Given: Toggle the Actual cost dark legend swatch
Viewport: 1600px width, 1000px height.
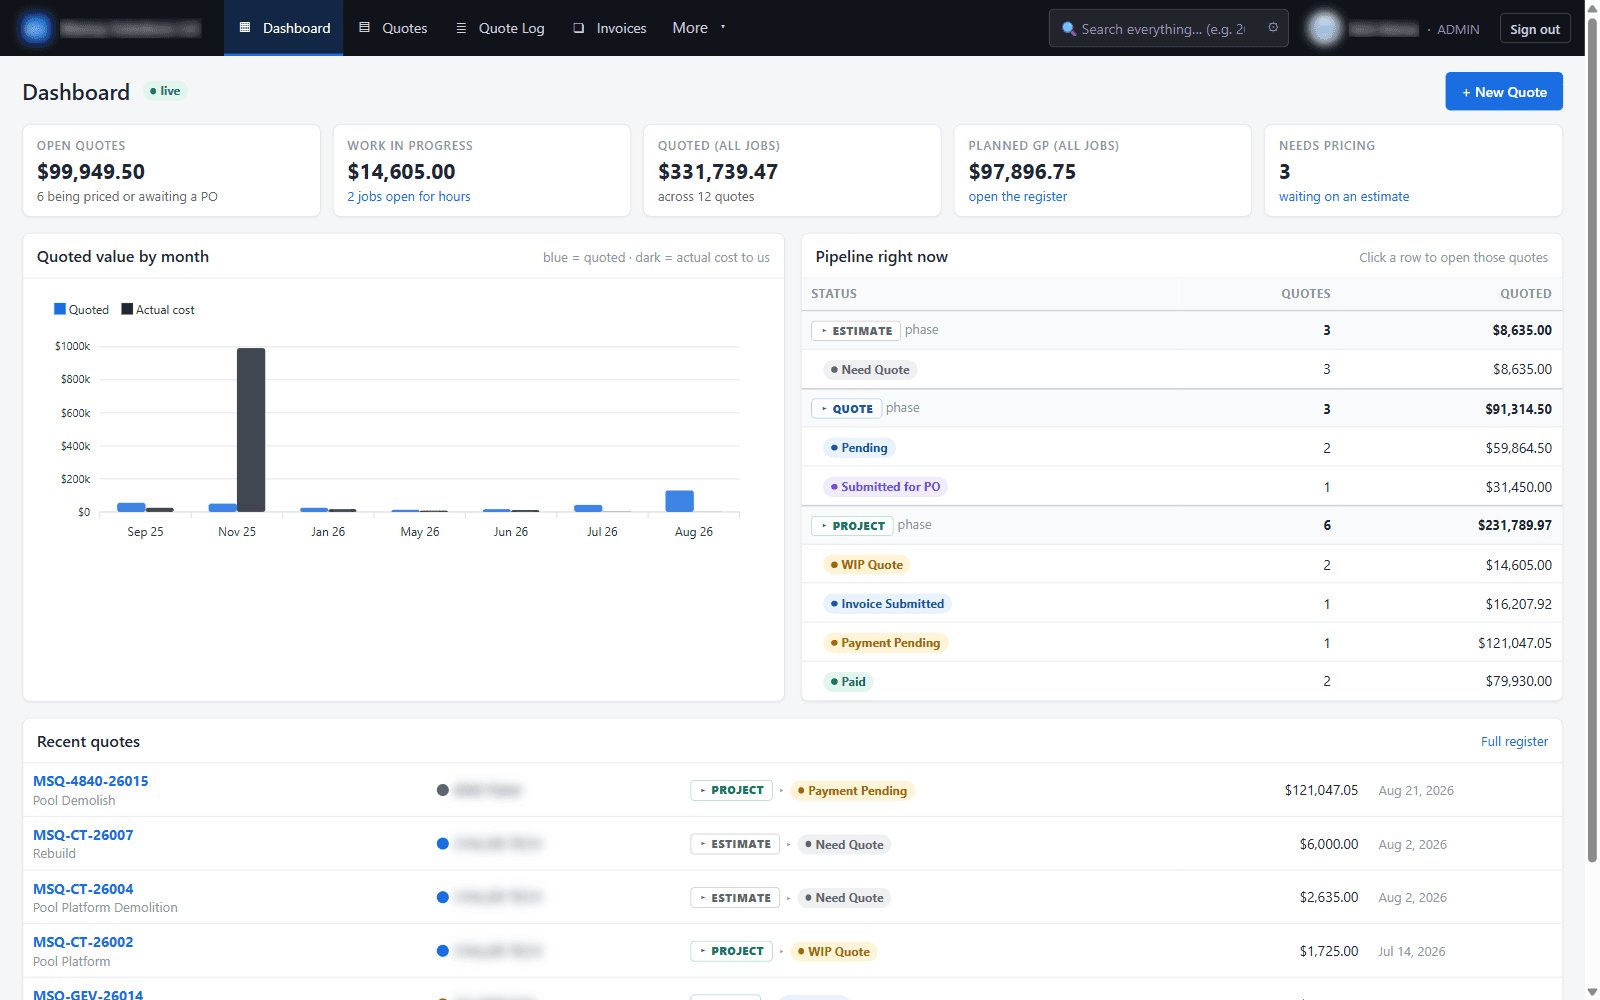Looking at the screenshot, I should (x=127, y=309).
